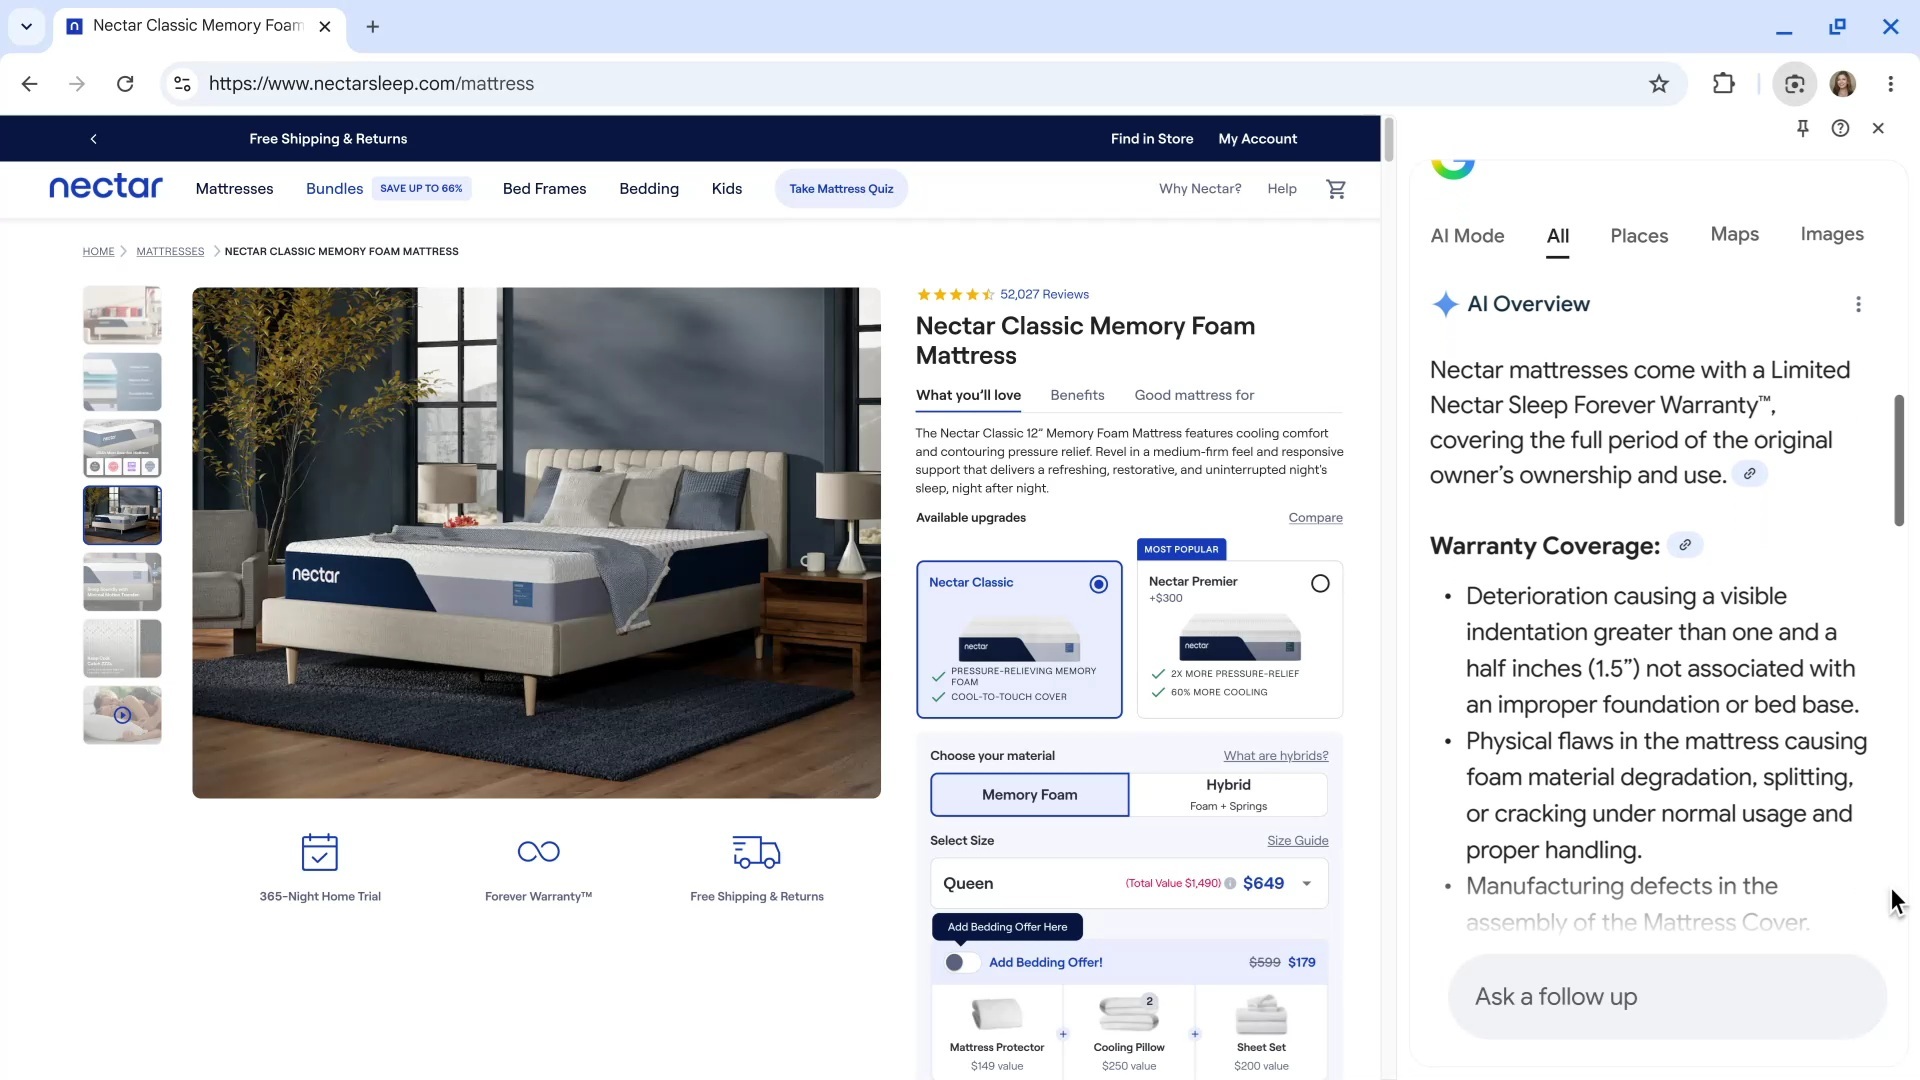
Task: Click the info icon next to Total Value
Action: click(1230, 884)
